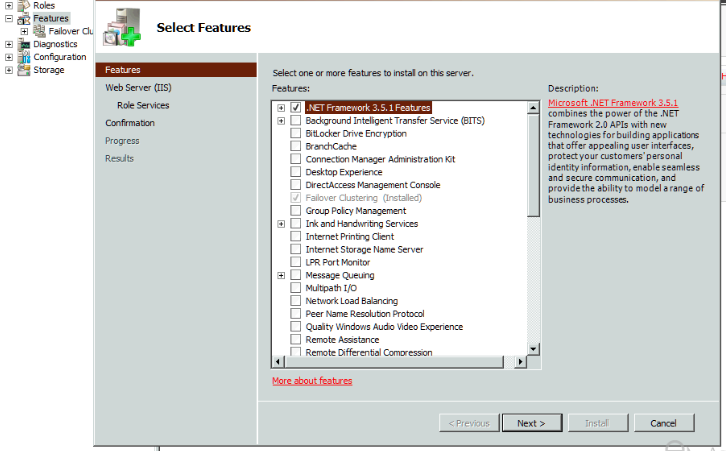This screenshot has width=726, height=451.
Task: Open the More about features link
Action: (x=312, y=381)
